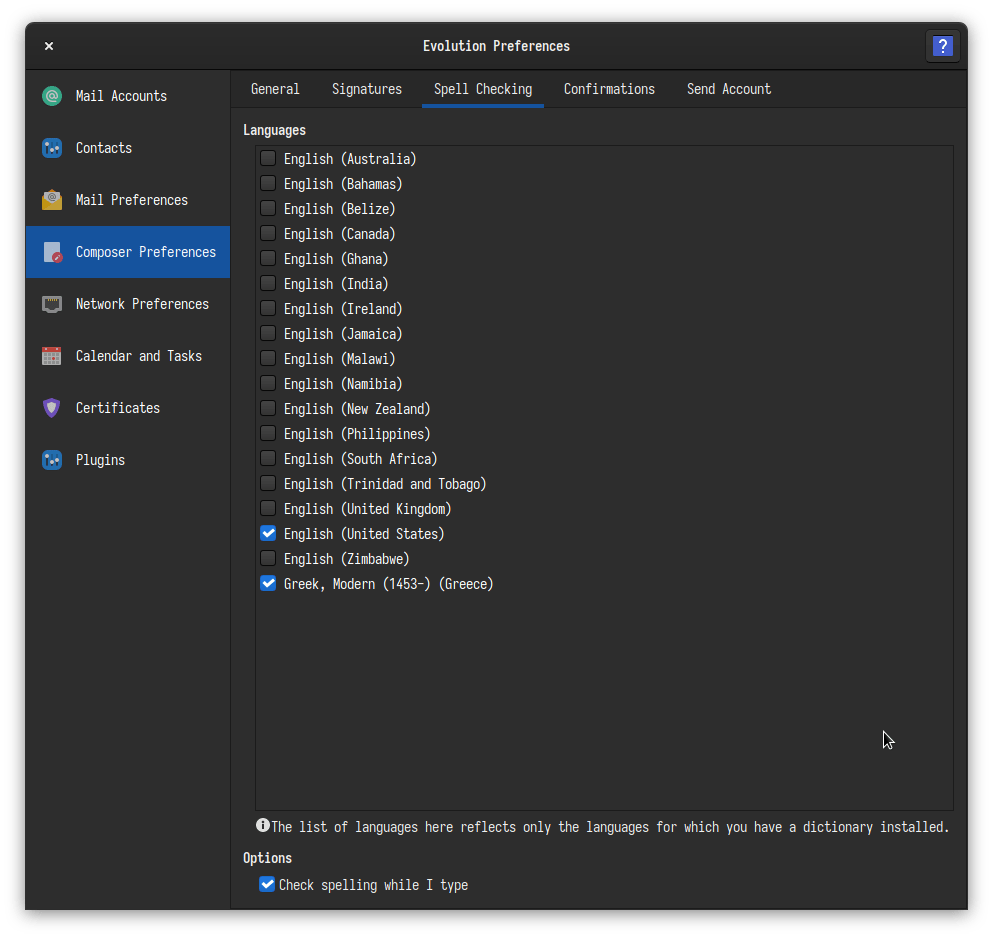Click the Network Preferences icon

[52, 304]
